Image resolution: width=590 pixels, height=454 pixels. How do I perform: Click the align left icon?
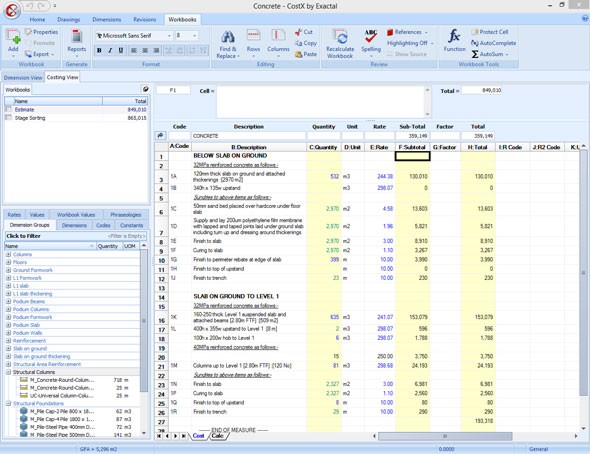(x=134, y=50)
